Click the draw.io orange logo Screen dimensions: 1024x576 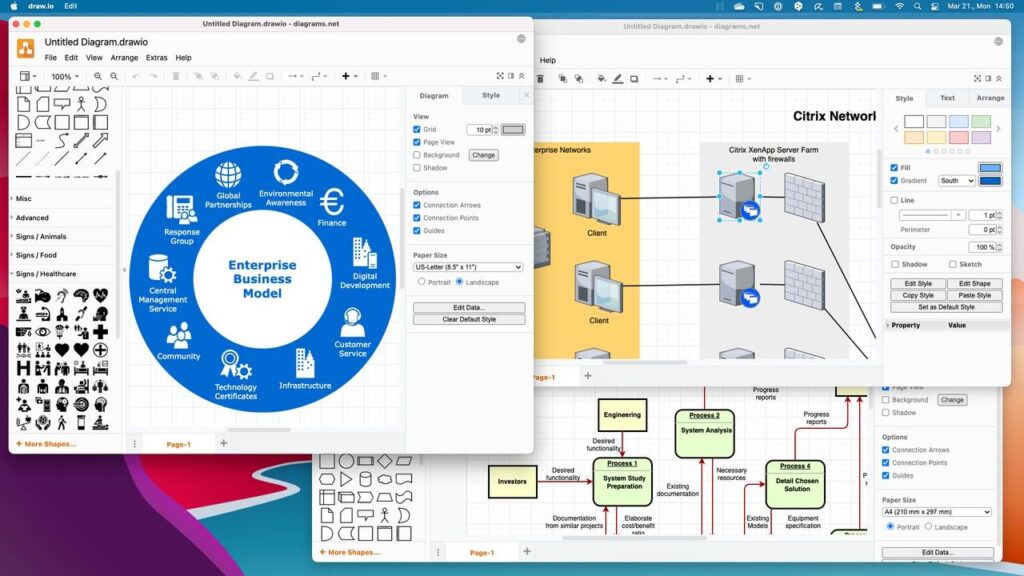25,48
